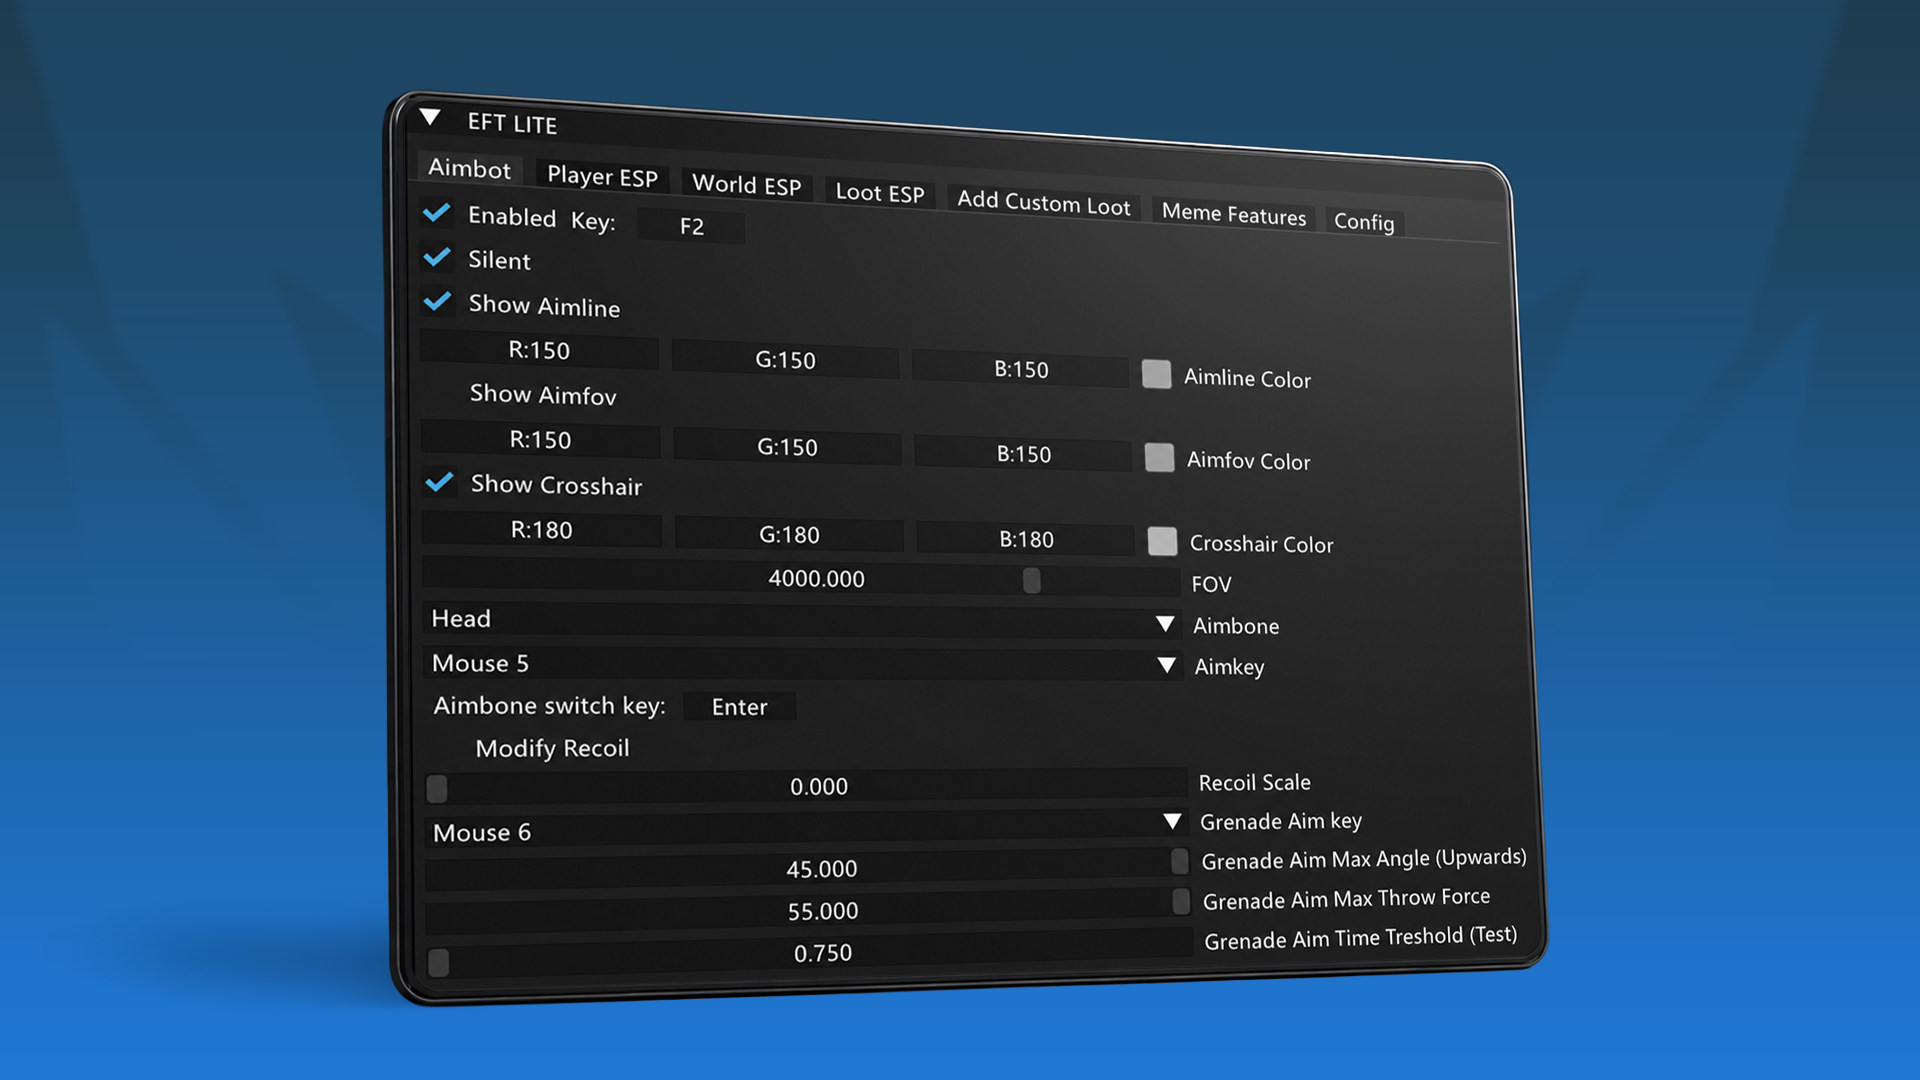The image size is (1920, 1080).
Task: Click the FOV slider handle
Action: click(1031, 580)
